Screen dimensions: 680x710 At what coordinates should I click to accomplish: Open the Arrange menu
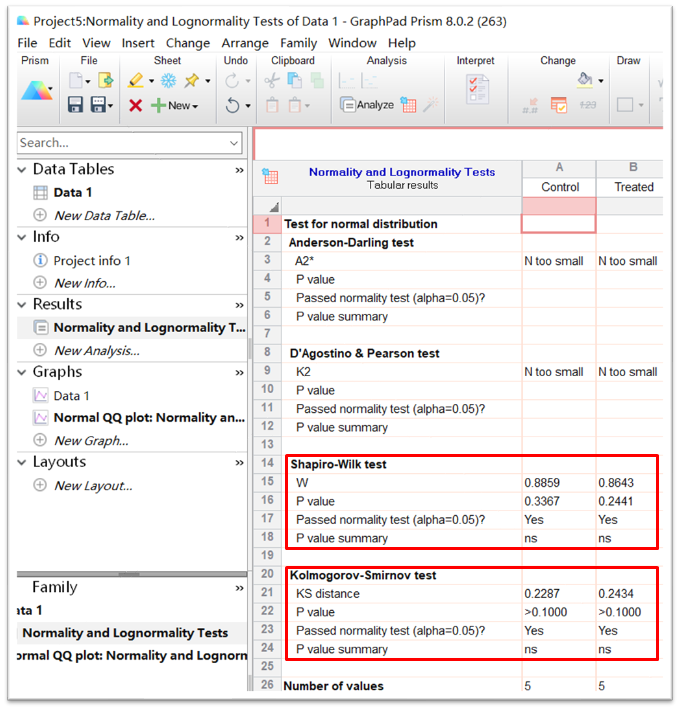[245, 43]
